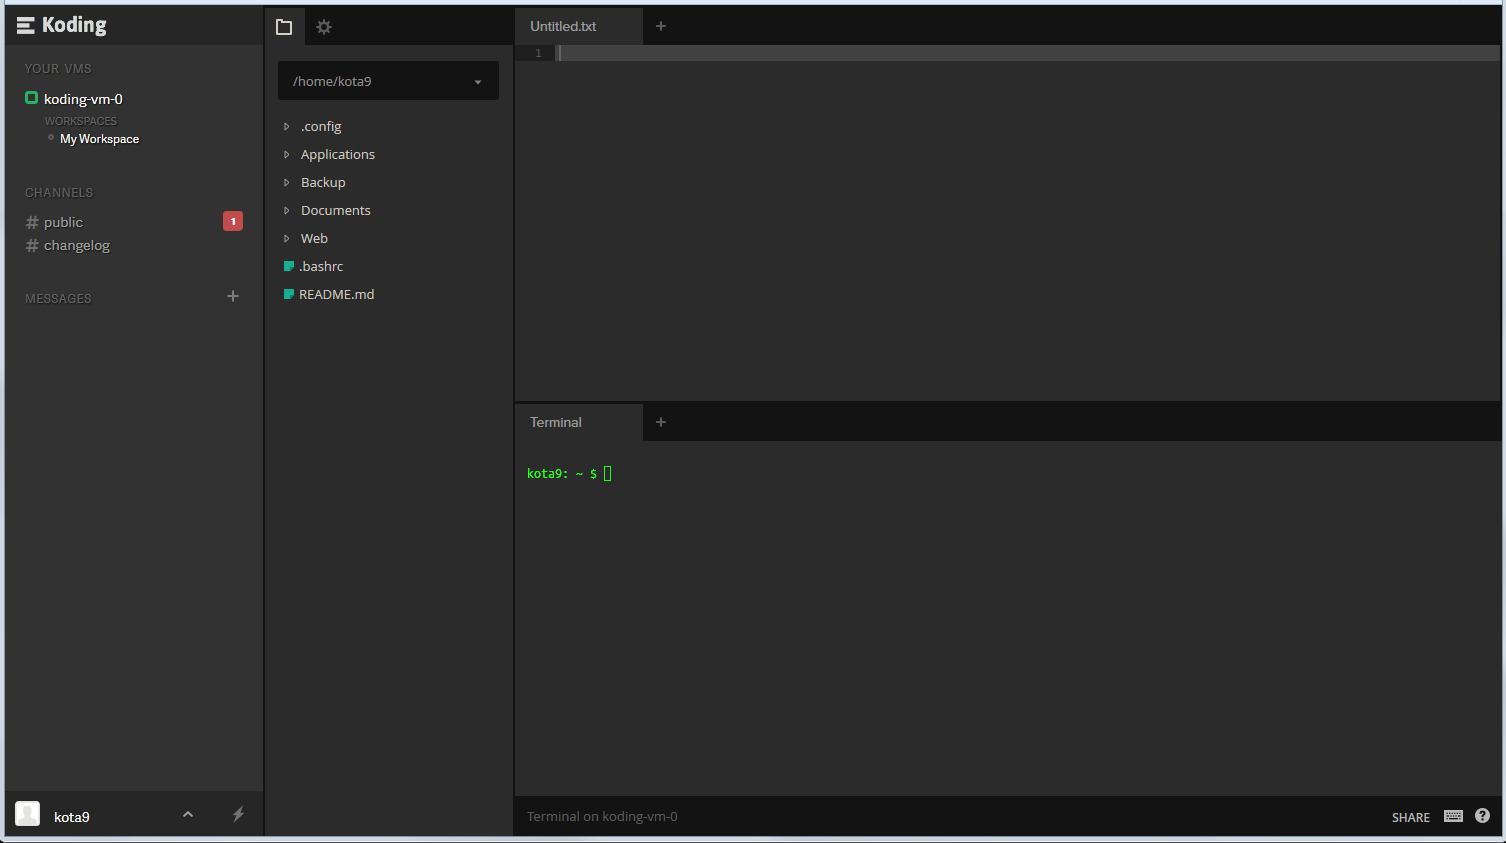Add a new terminal tab with plus

pyautogui.click(x=661, y=422)
